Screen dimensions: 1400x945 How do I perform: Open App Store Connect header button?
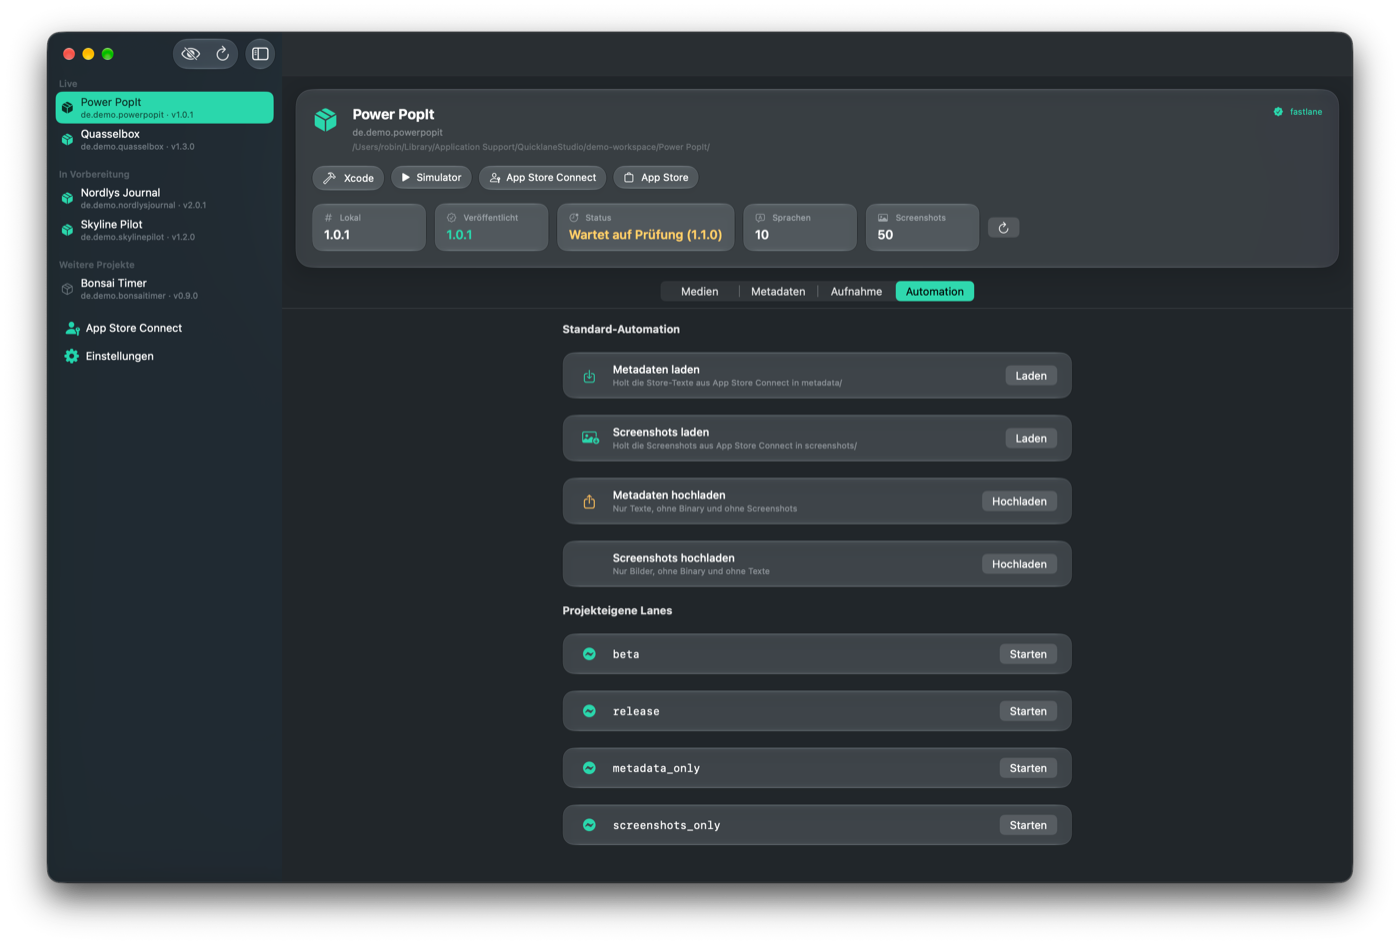[x=542, y=178]
